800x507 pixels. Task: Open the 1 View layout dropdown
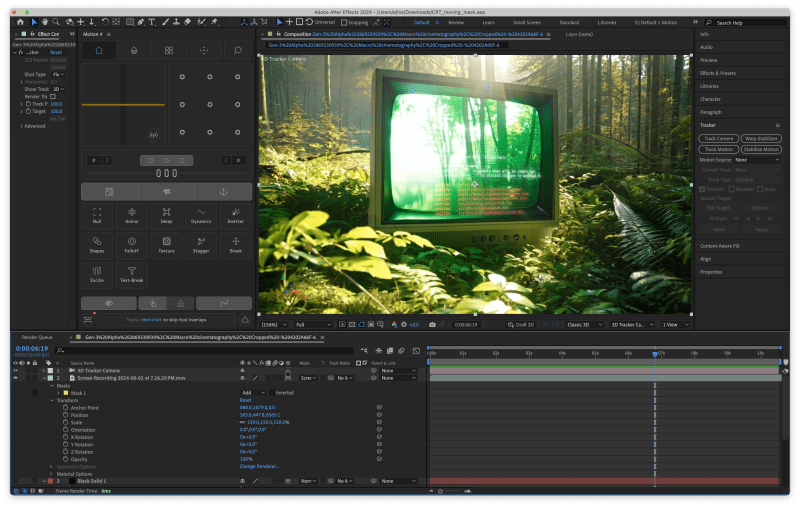[675, 324]
